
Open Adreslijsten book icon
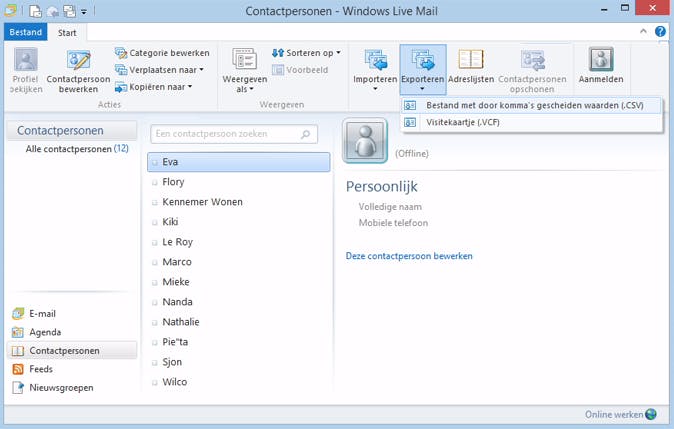click(x=471, y=59)
